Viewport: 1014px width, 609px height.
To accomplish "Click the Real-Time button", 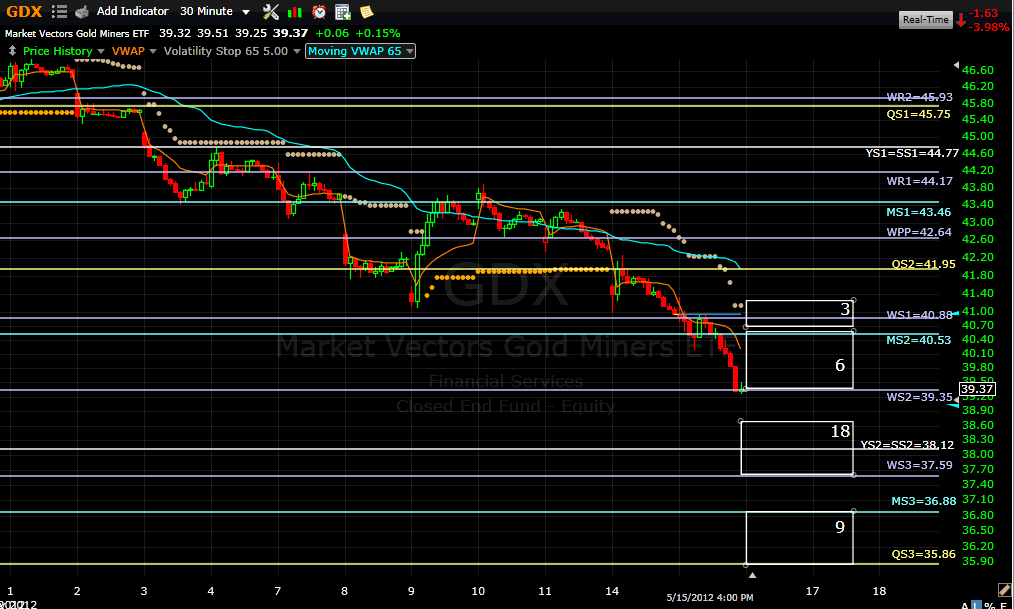I will [x=925, y=19].
